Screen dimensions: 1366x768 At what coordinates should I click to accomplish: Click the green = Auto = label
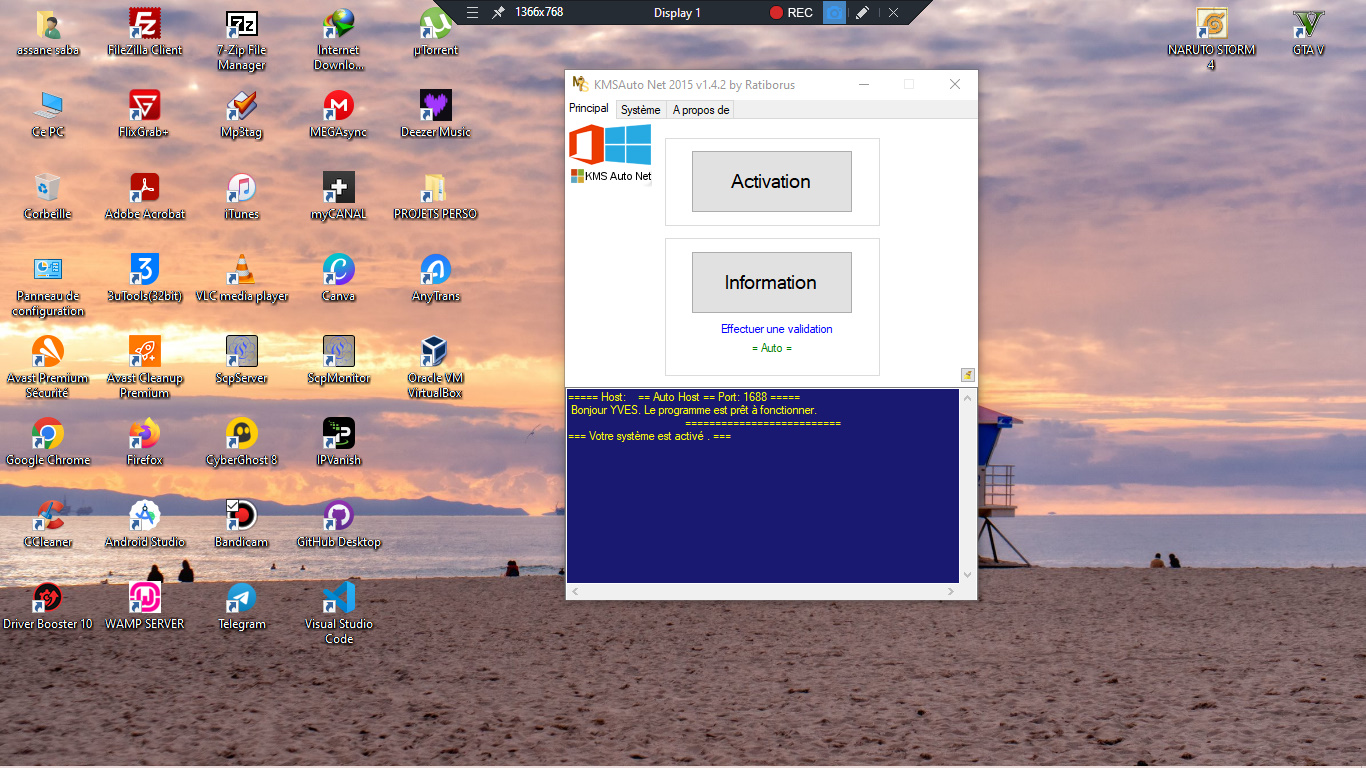772,348
